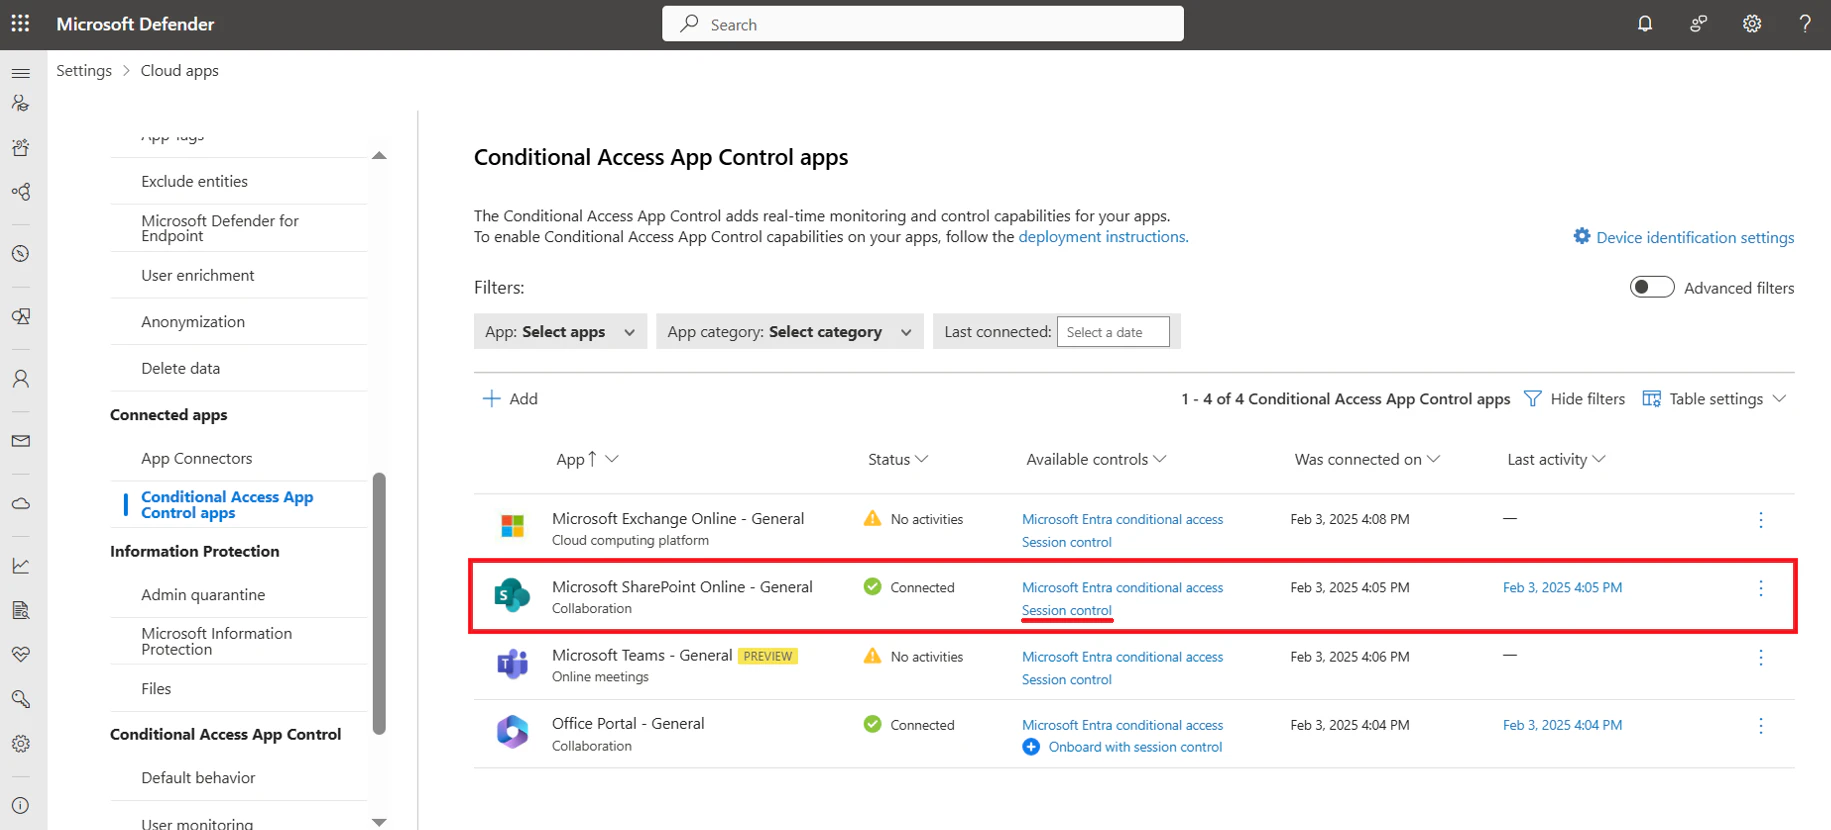Open the app launcher waffle icon

tap(20, 23)
